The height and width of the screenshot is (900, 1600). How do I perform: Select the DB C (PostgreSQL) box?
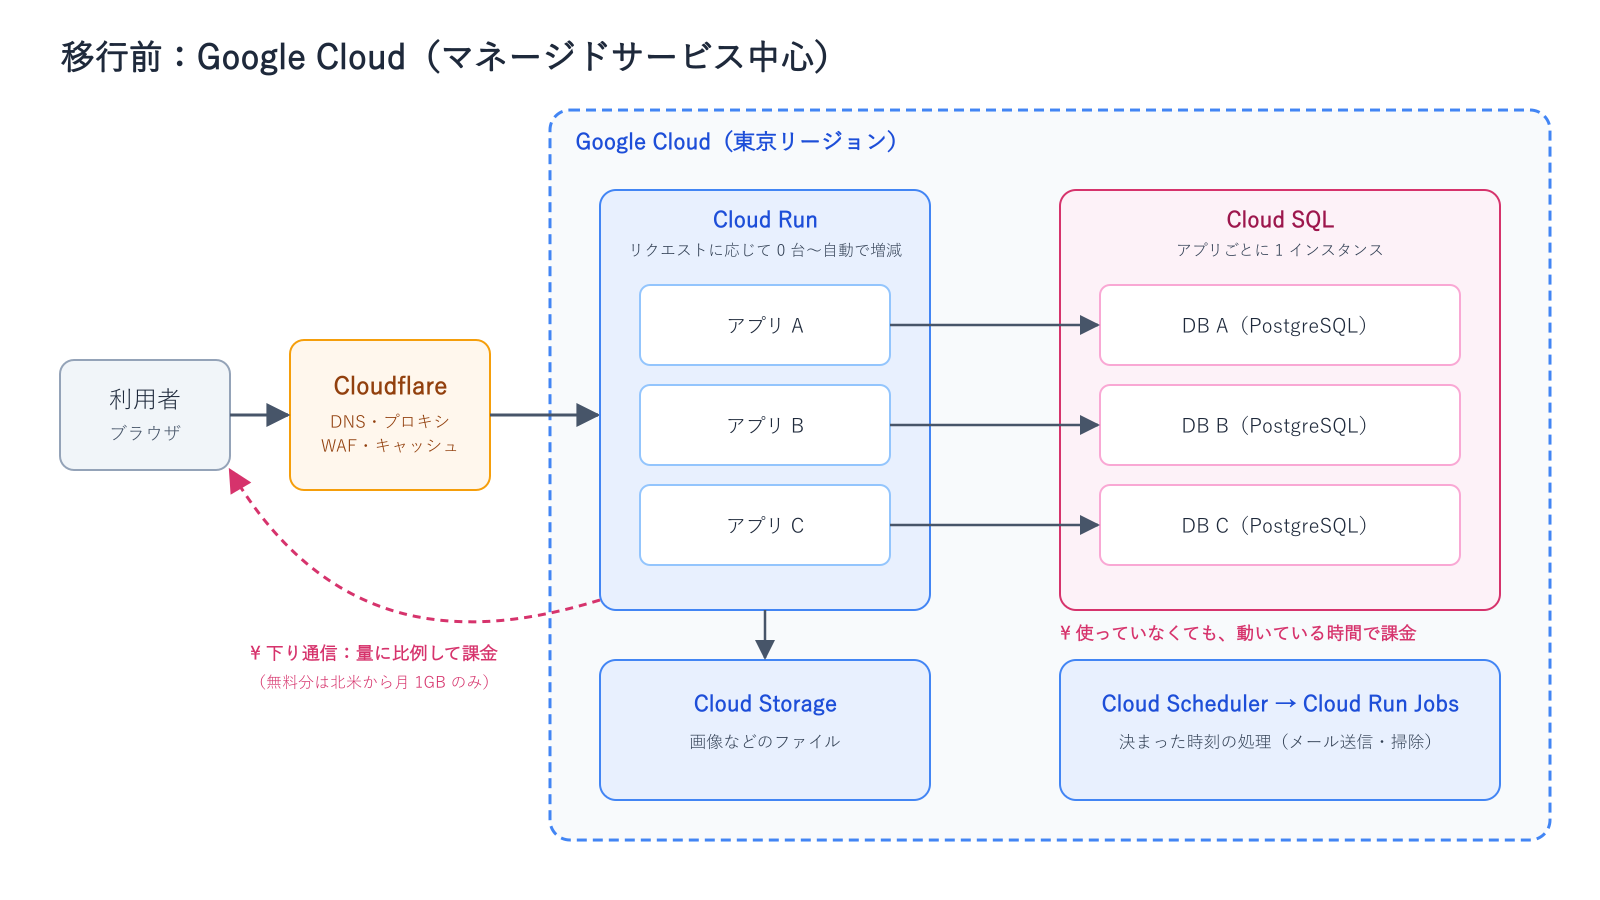(x=1280, y=525)
